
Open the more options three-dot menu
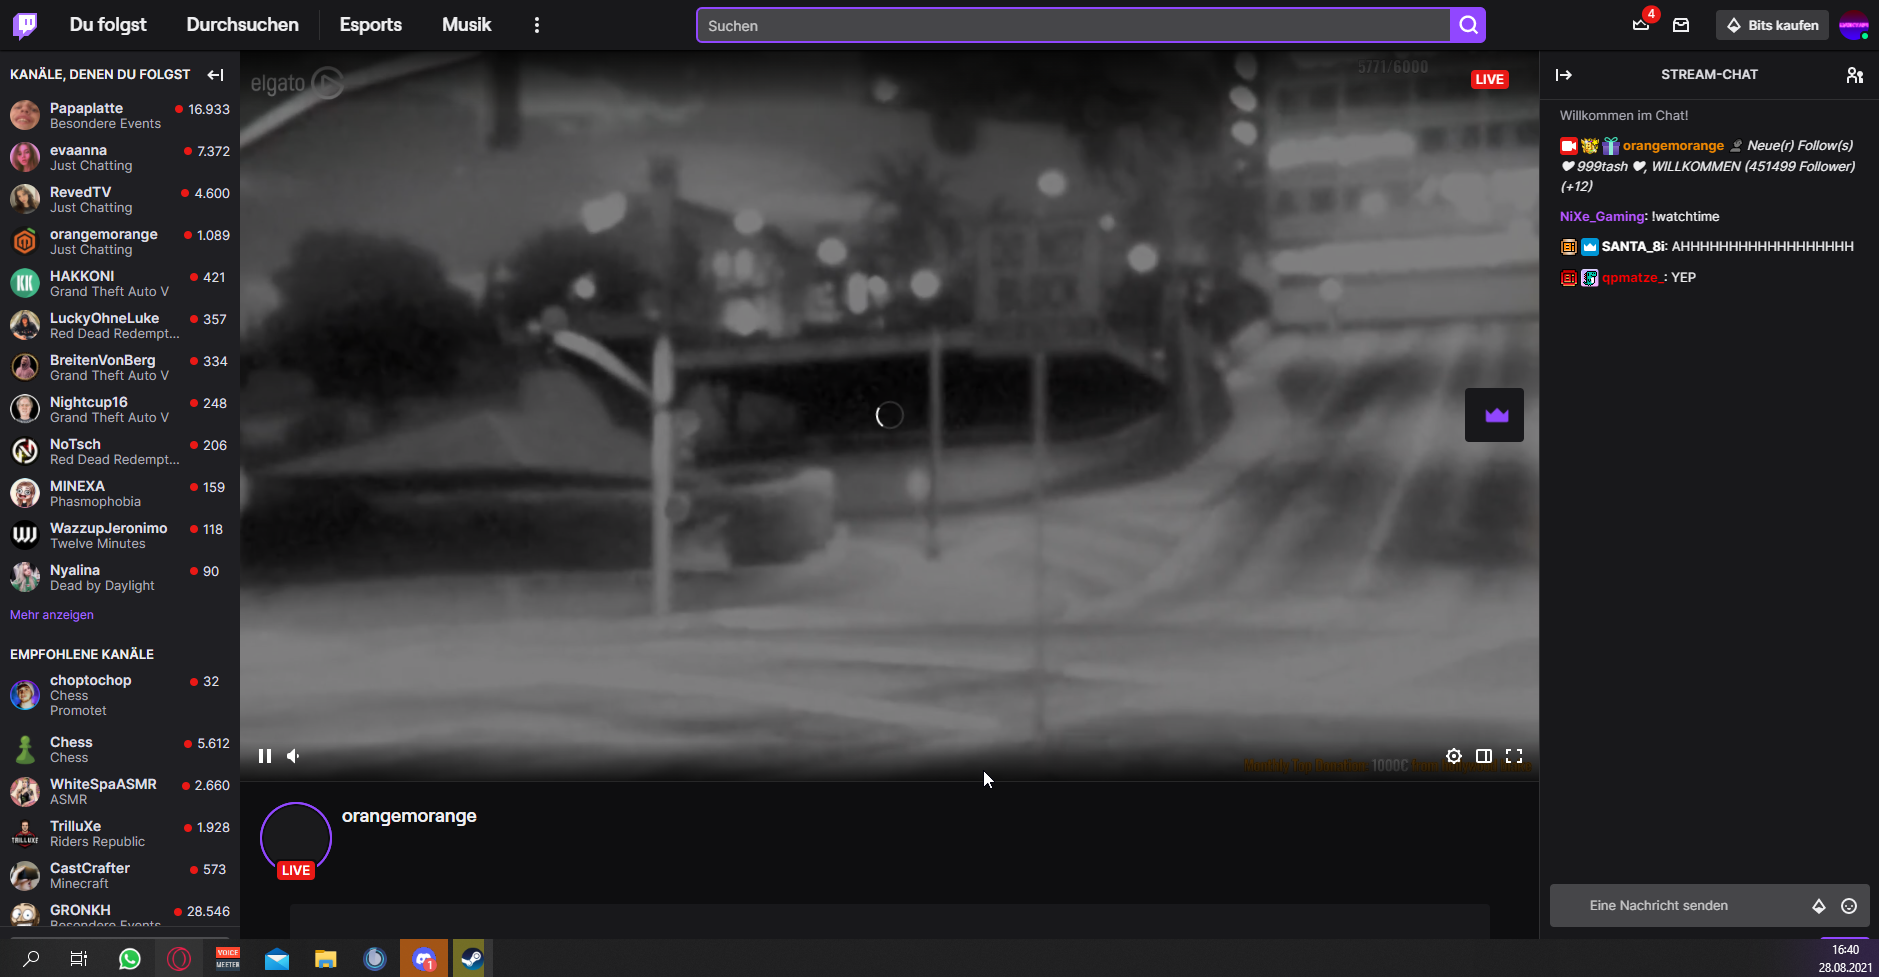537,25
